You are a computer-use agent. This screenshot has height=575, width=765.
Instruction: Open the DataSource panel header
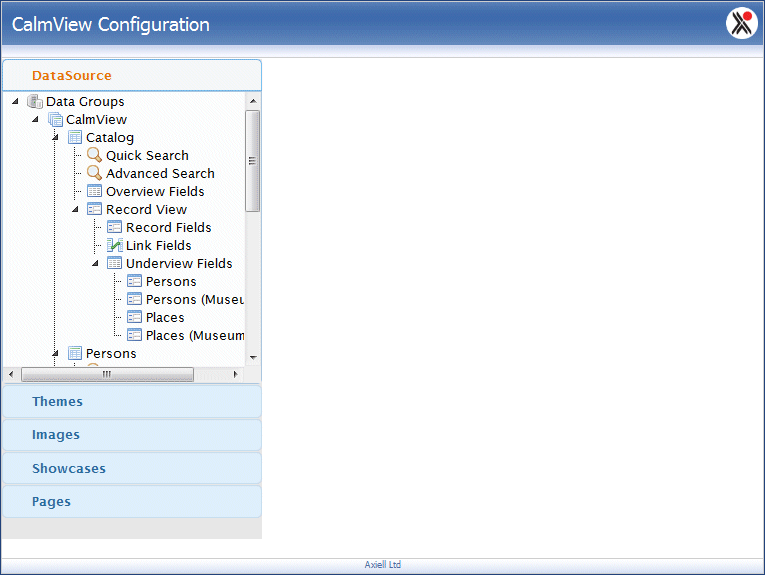click(132, 76)
